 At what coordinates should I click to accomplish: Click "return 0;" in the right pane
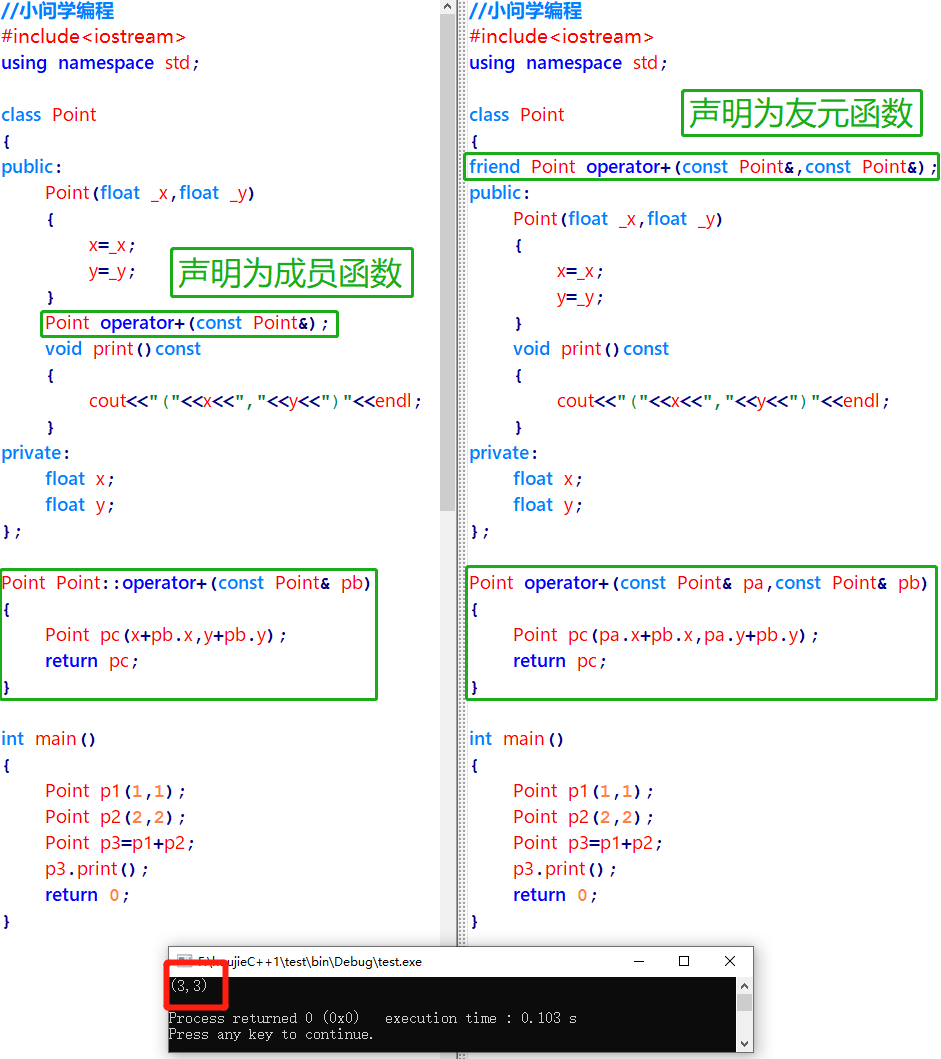[x=555, y=895]
